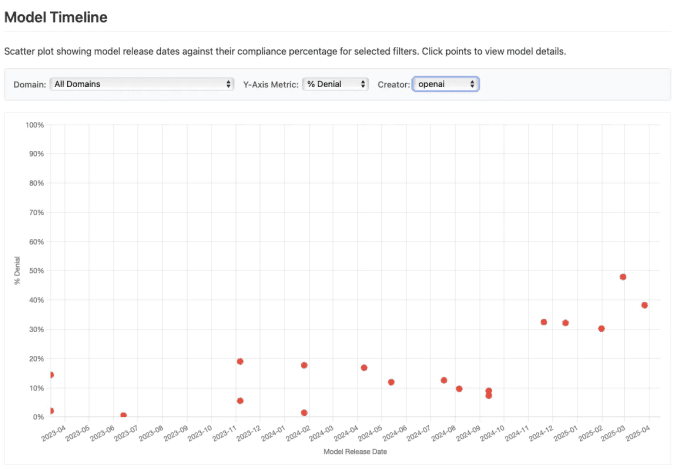
Task: Click the 2024-08 data point near 10%
Action: point(459,389)
